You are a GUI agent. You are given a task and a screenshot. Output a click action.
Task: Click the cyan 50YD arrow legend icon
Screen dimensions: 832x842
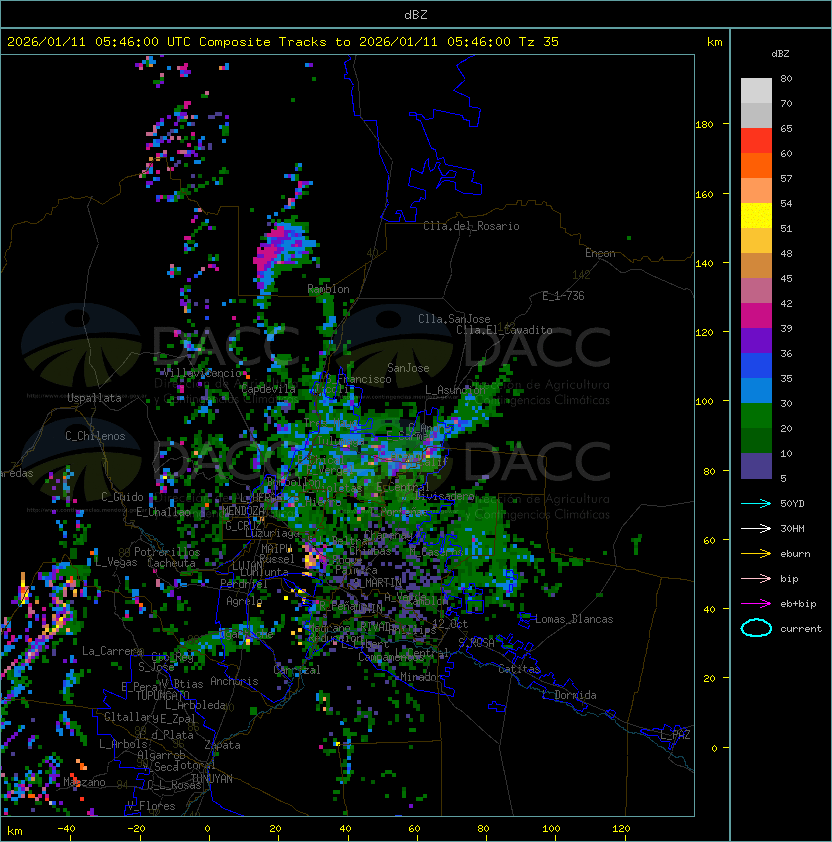point(756,504)
